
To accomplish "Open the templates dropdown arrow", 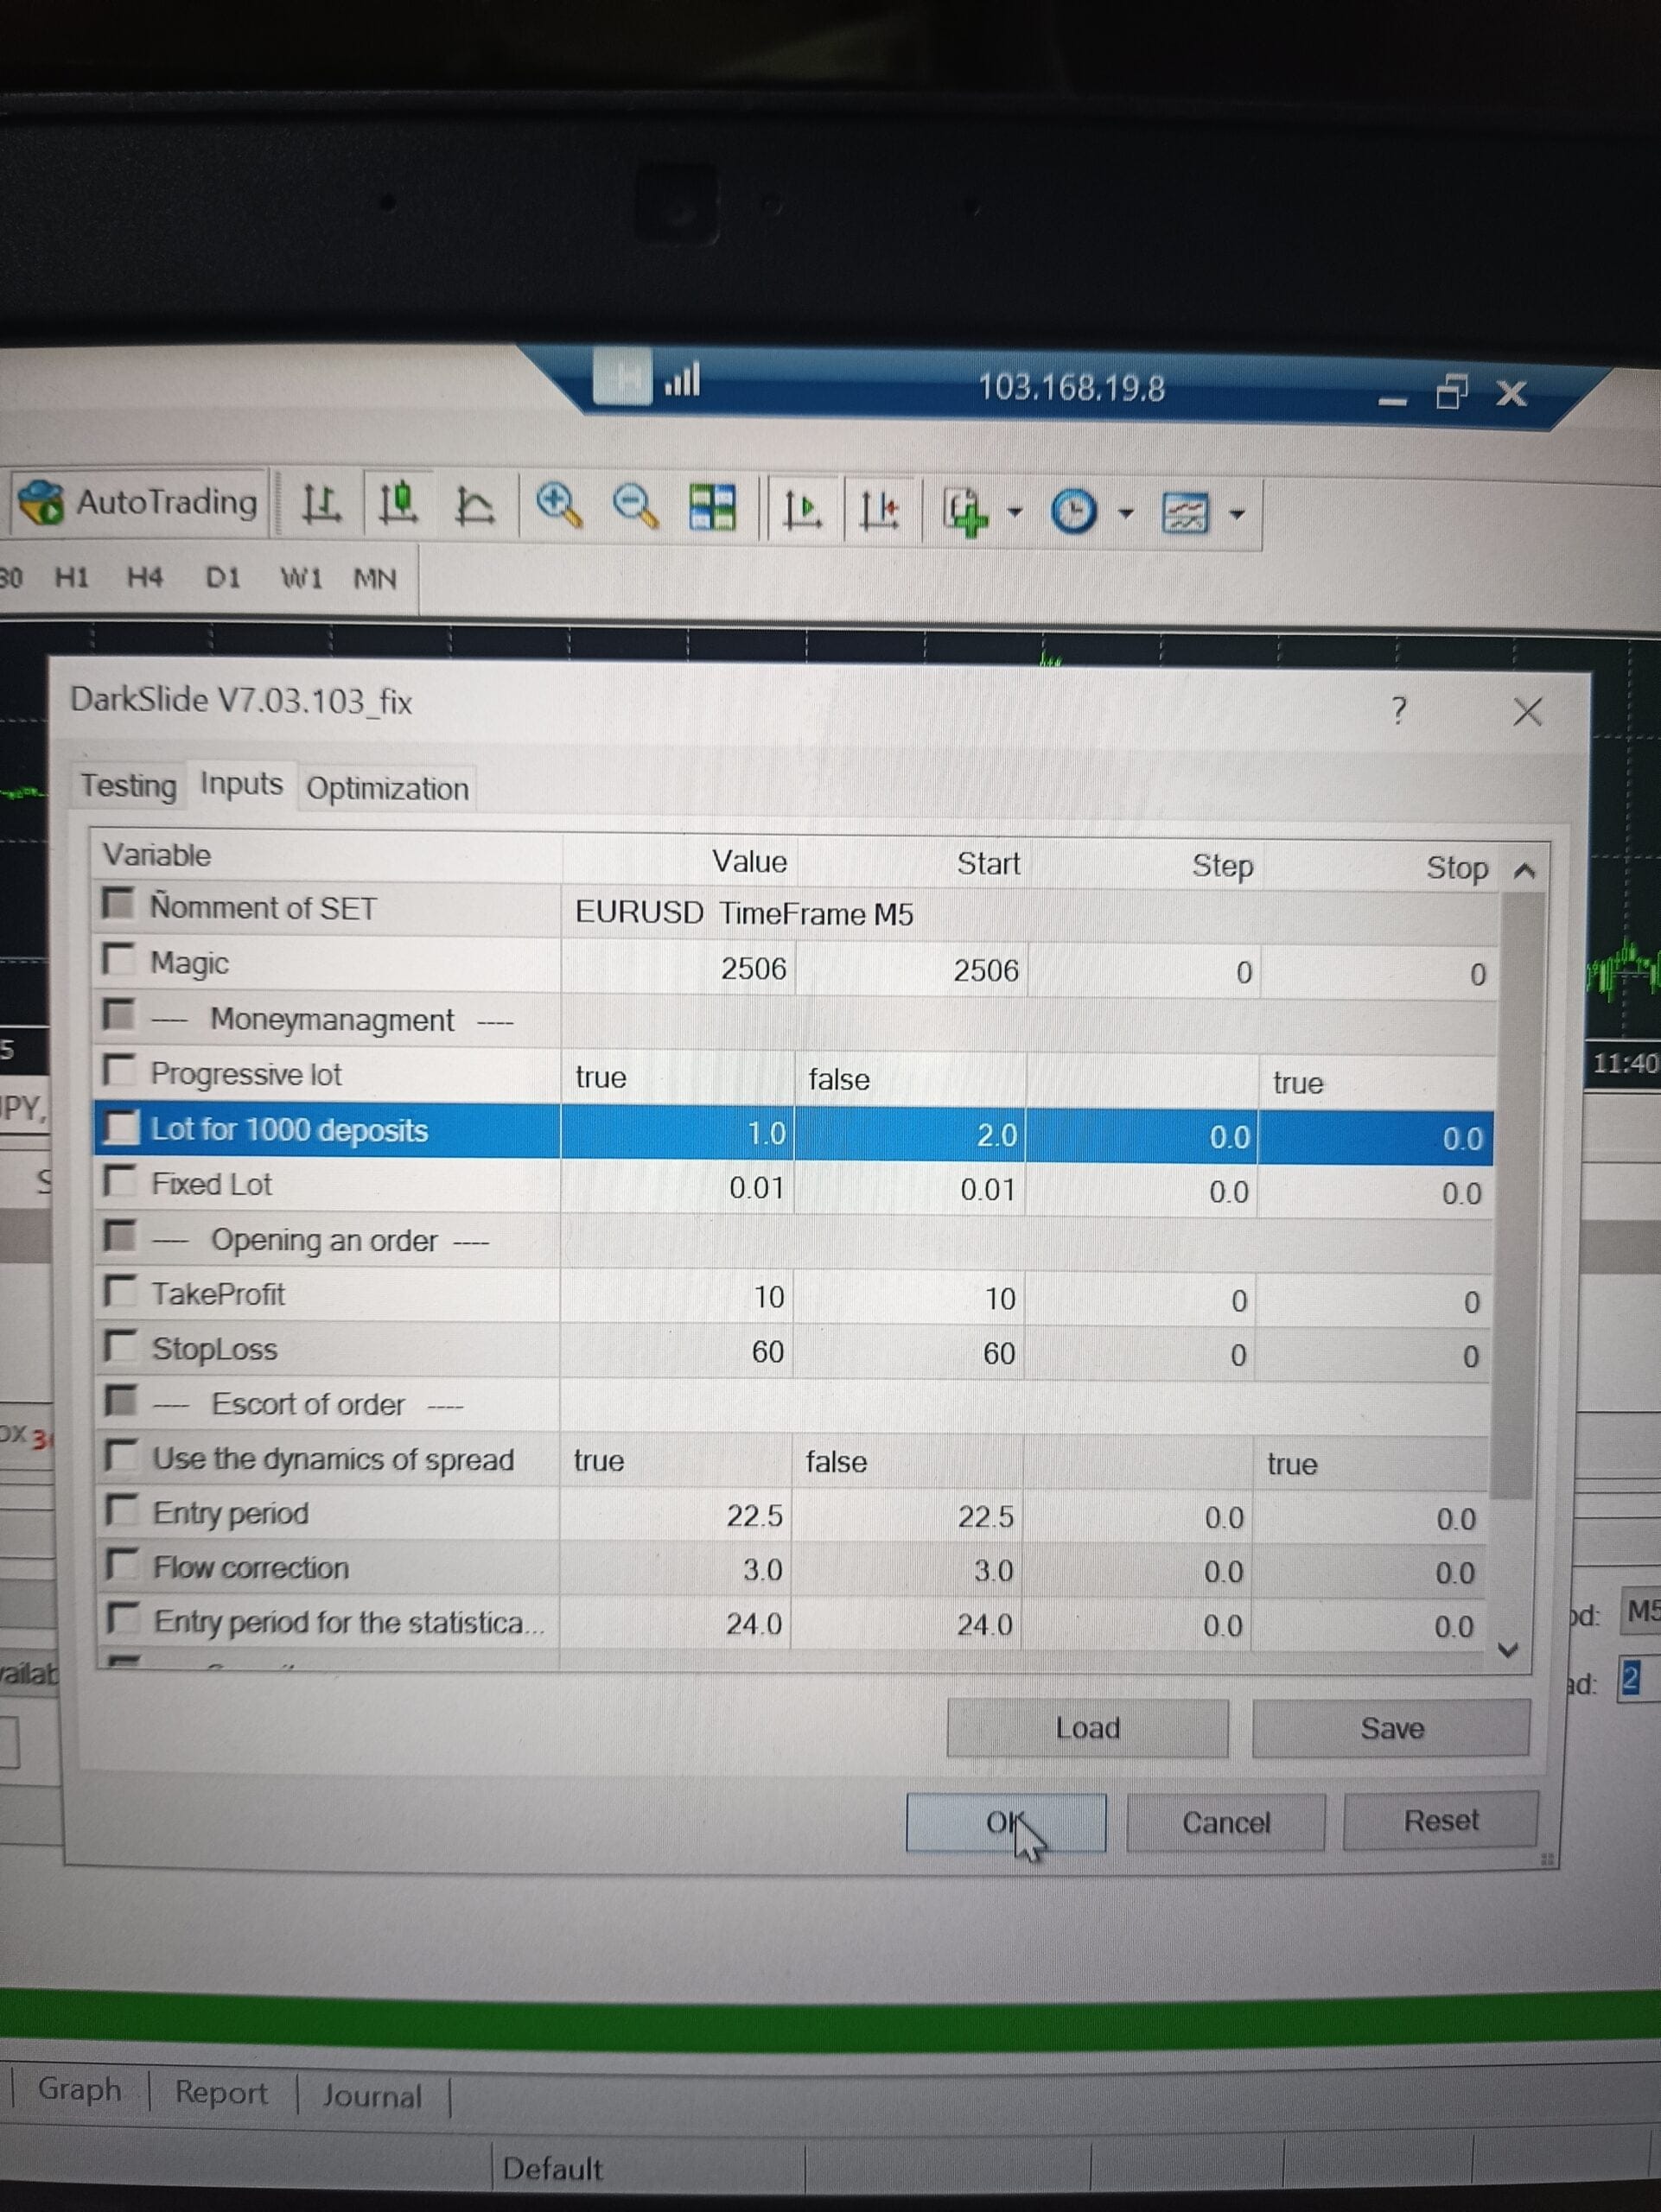I will (1237, 515).
